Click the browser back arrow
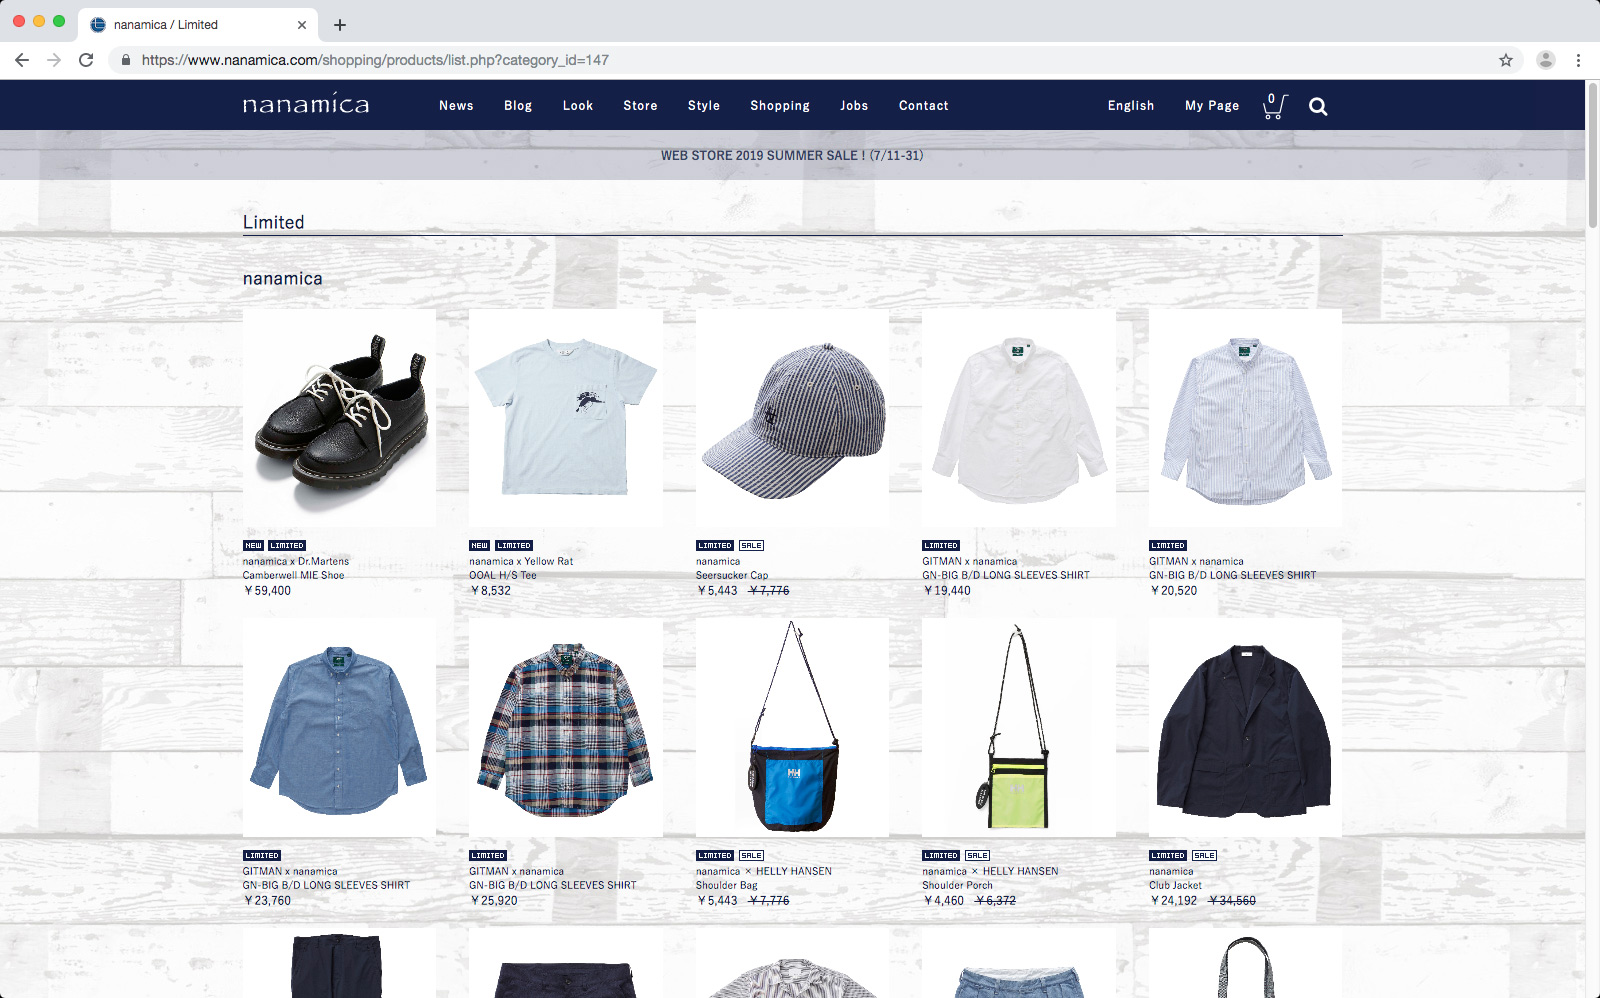This screenshot has height=998, width=1600. pos(22,60)
